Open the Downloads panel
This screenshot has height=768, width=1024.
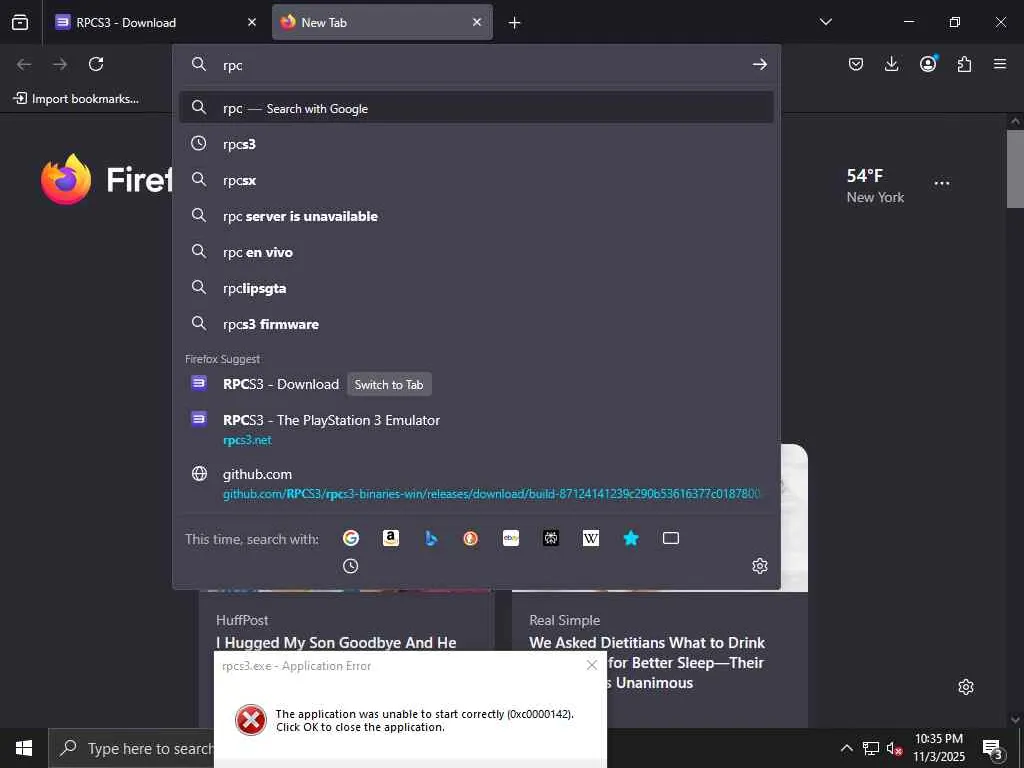[891, 64]
